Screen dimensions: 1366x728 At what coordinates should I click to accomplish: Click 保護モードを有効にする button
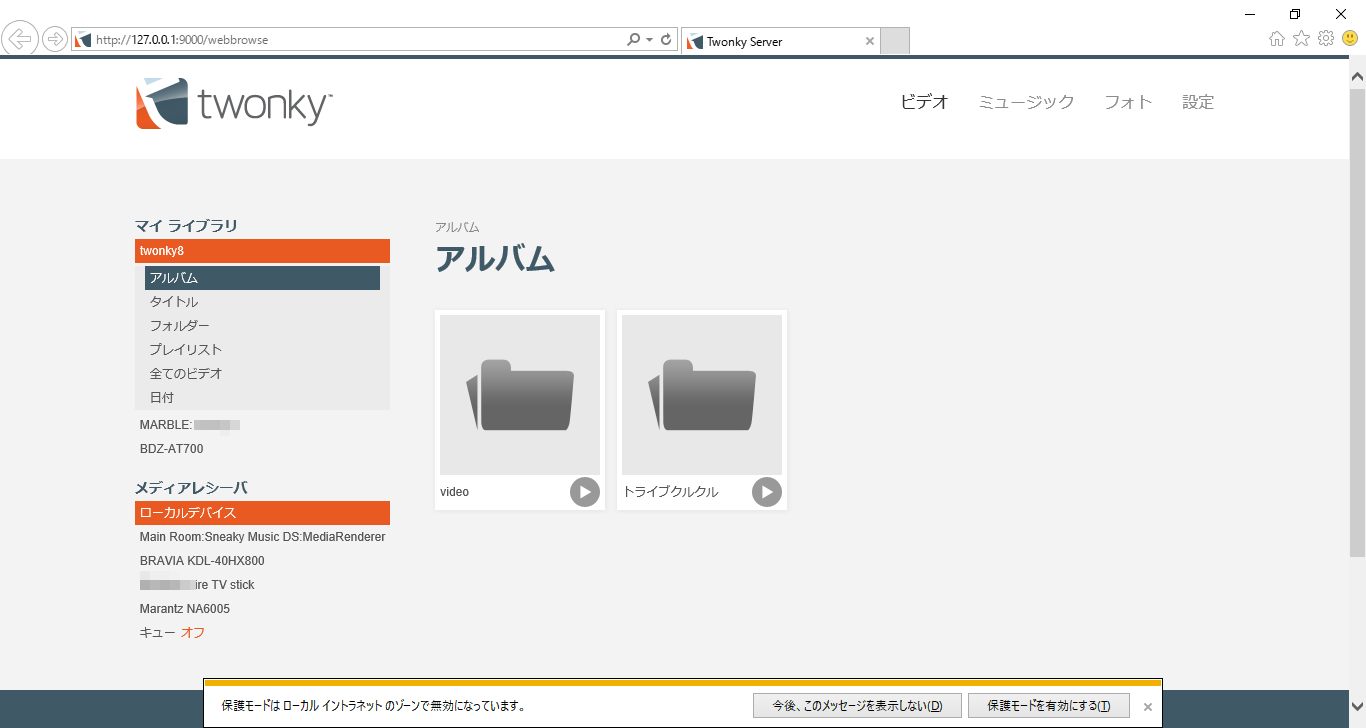[1049, 705]
